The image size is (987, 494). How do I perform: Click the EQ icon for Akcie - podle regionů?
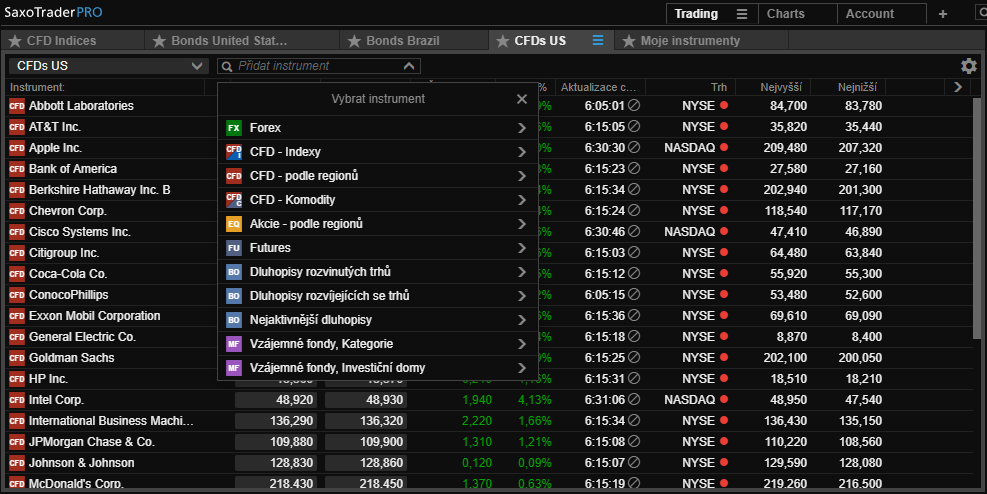(234, 223)
